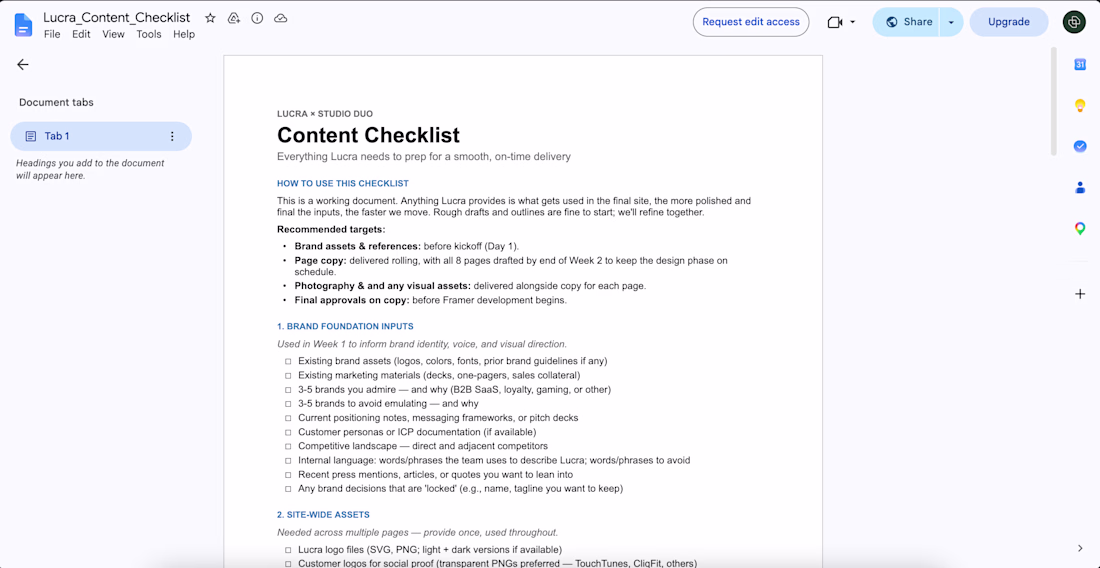Image resolution: width=1100 pixels, height=568 pixels.
Task: Open Google Calendar in the side panel
Action: point(1080,65)
